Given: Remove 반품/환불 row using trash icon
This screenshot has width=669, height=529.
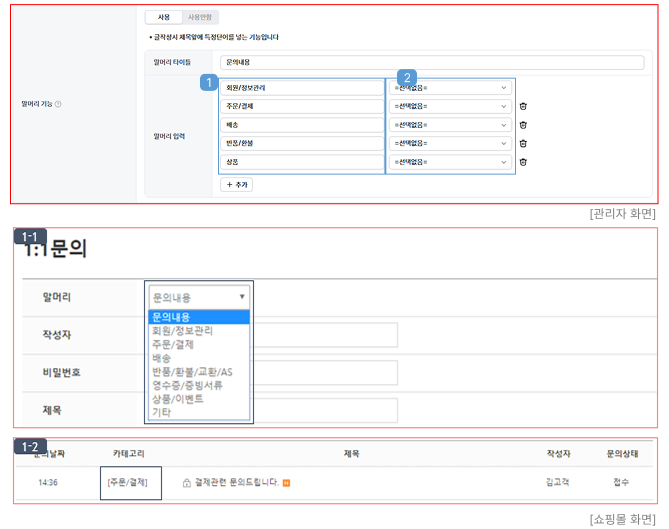Looking at the screenshot, I should [523, 143].
